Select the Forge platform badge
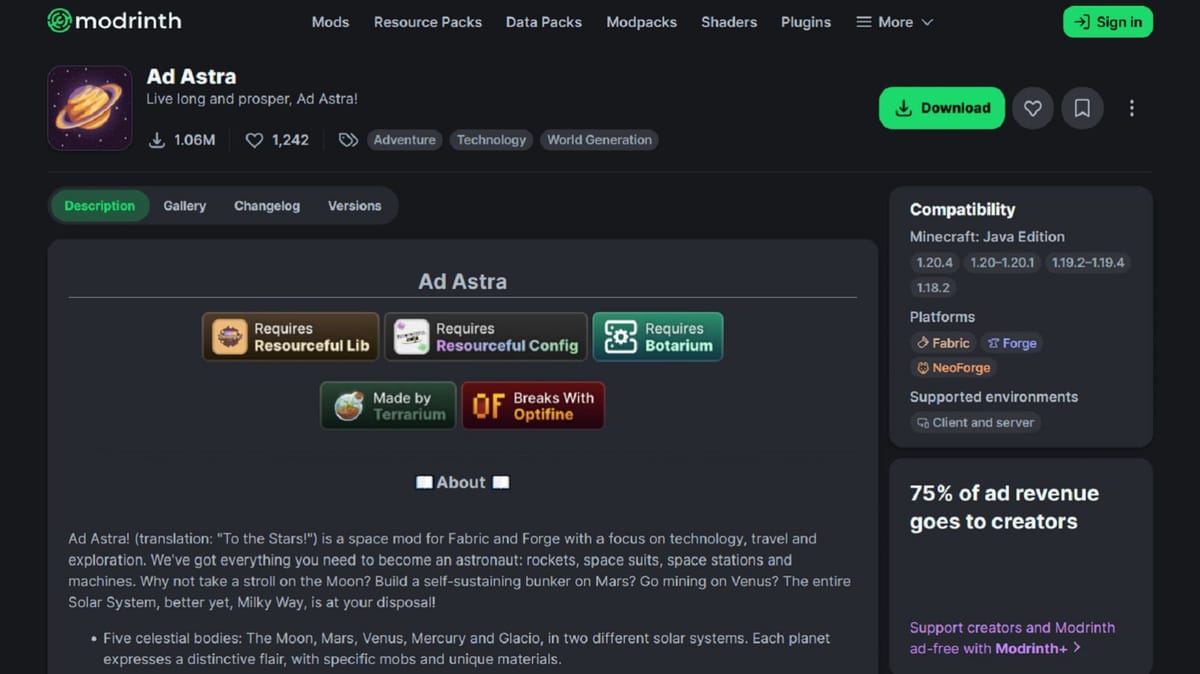Image resolution: width=1200 pixels, height=674 pixels. pyautogui.click(x=1011, y=343)
